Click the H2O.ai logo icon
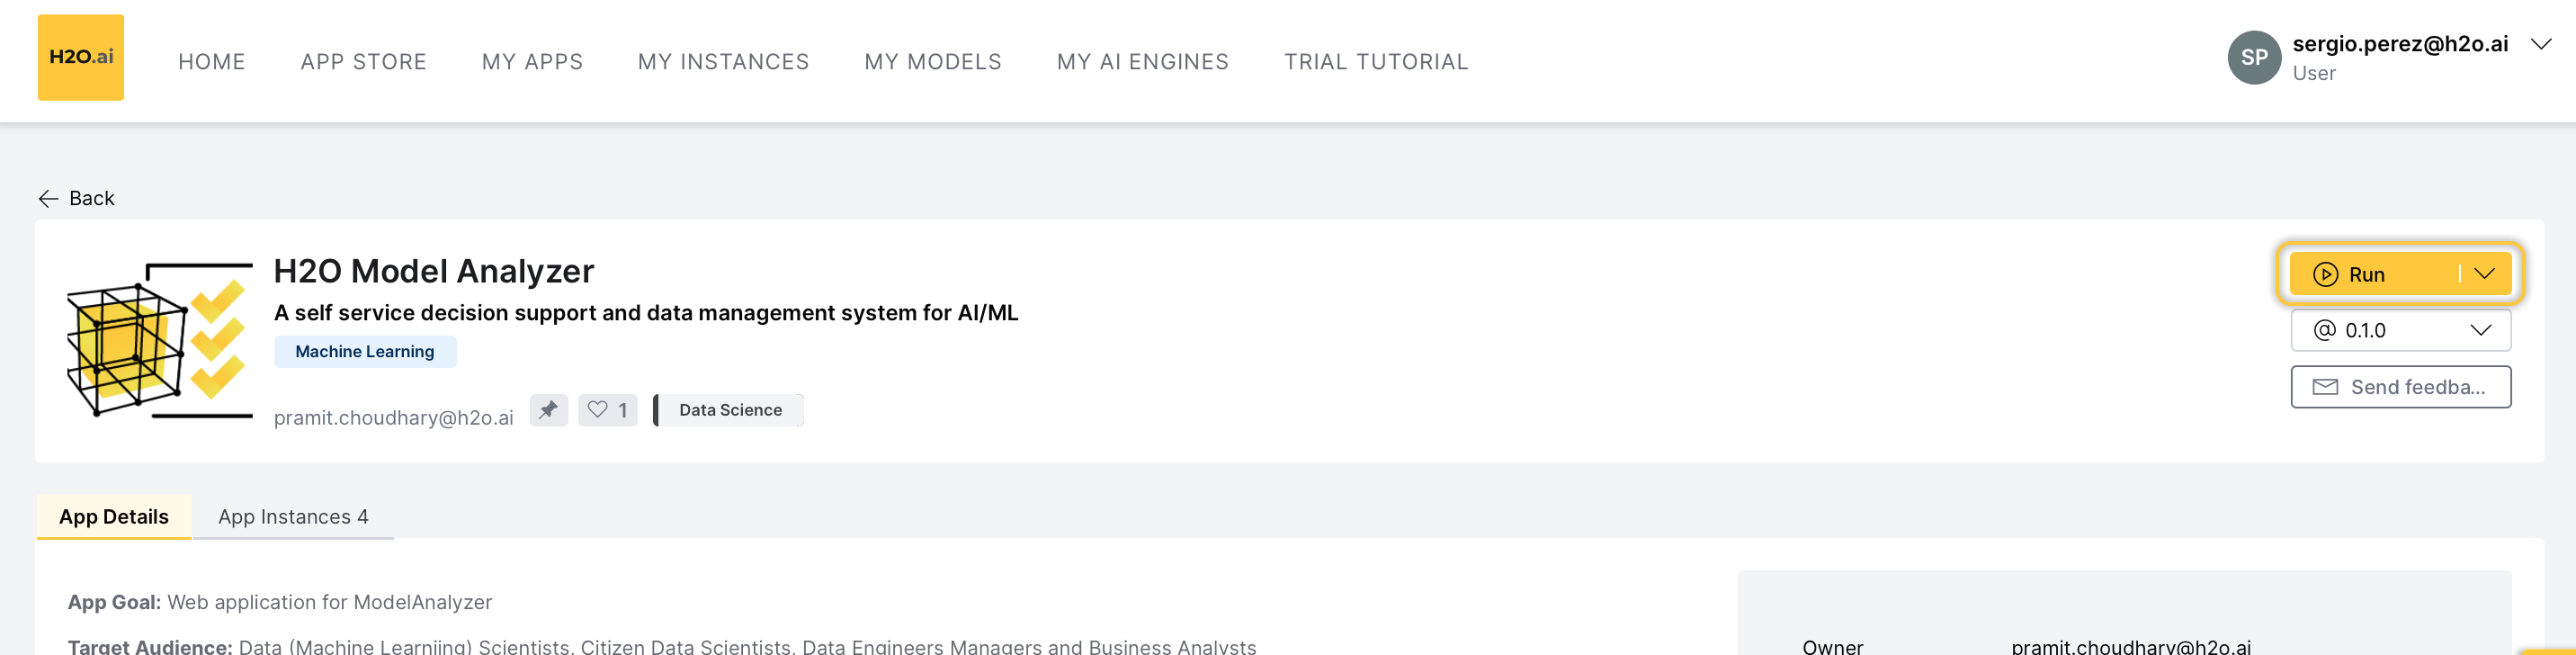Screen dimensions: 2576x655 (81, 57)
